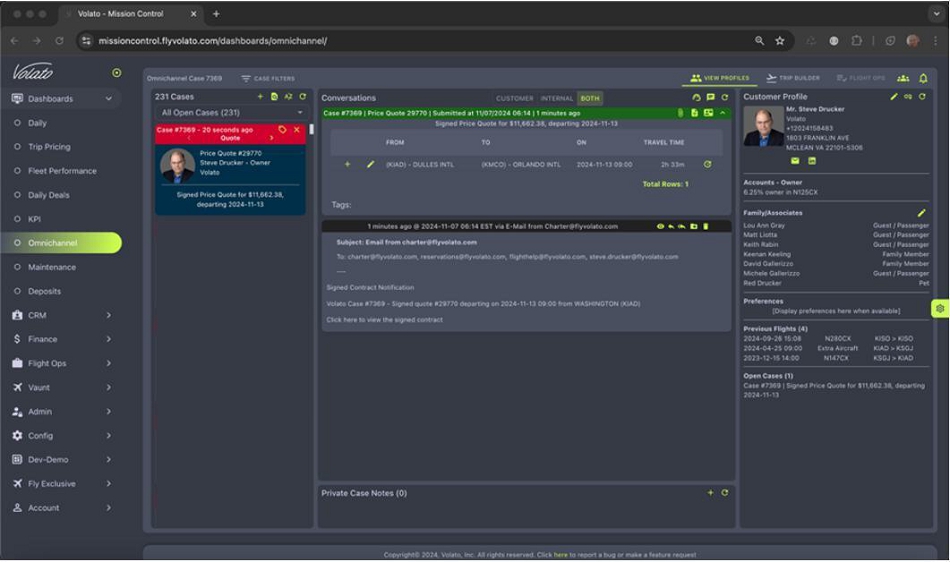This screenshot has width=950, height=562.
Task: Add a new case with the plus icon
Action: pos(260,97)
